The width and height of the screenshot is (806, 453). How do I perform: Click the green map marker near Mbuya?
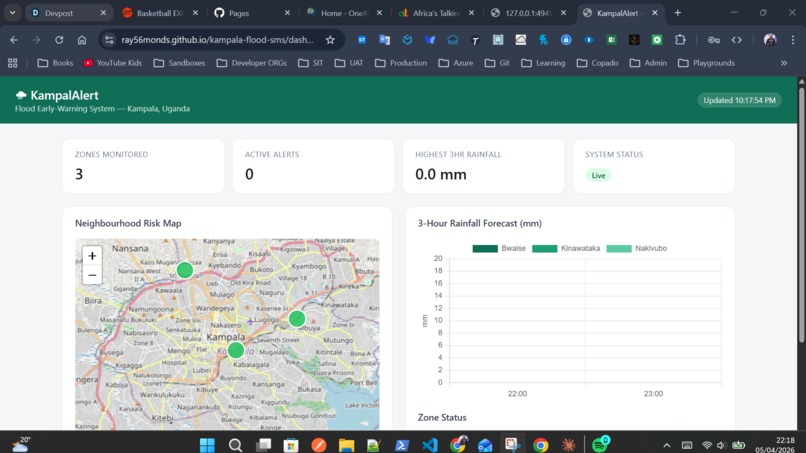297,319
